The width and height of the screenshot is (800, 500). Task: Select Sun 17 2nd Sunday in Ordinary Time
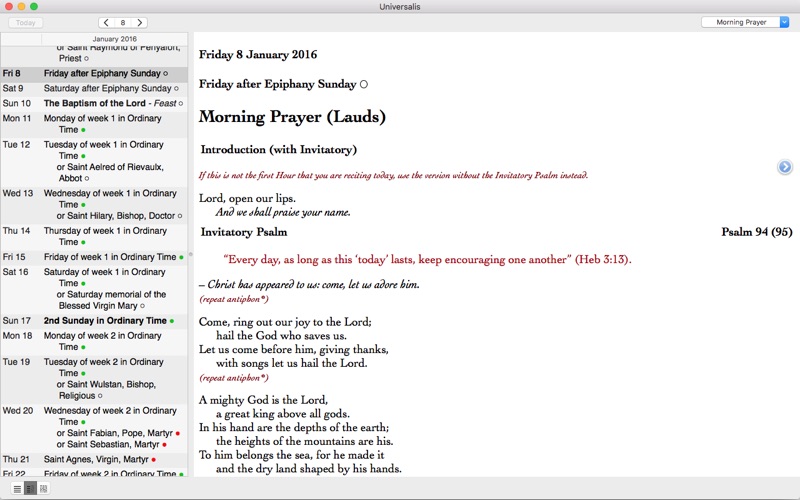[x=94, y=321]
